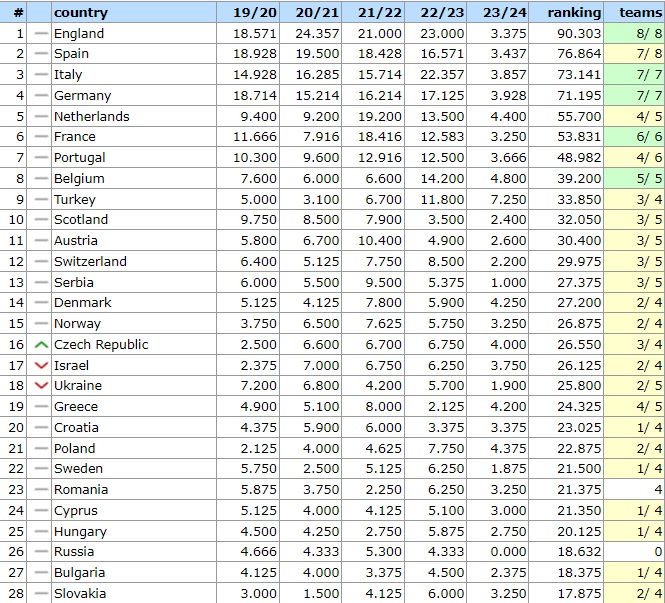Click Greece's ranking value 24.325

click(579, 407)
